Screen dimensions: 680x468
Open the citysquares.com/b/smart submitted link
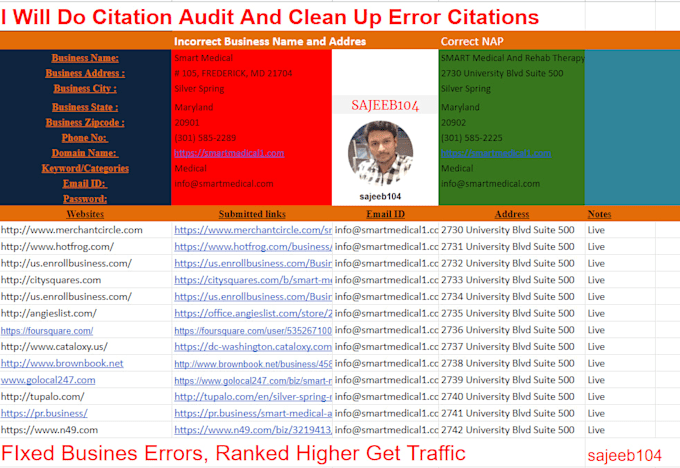253,280
